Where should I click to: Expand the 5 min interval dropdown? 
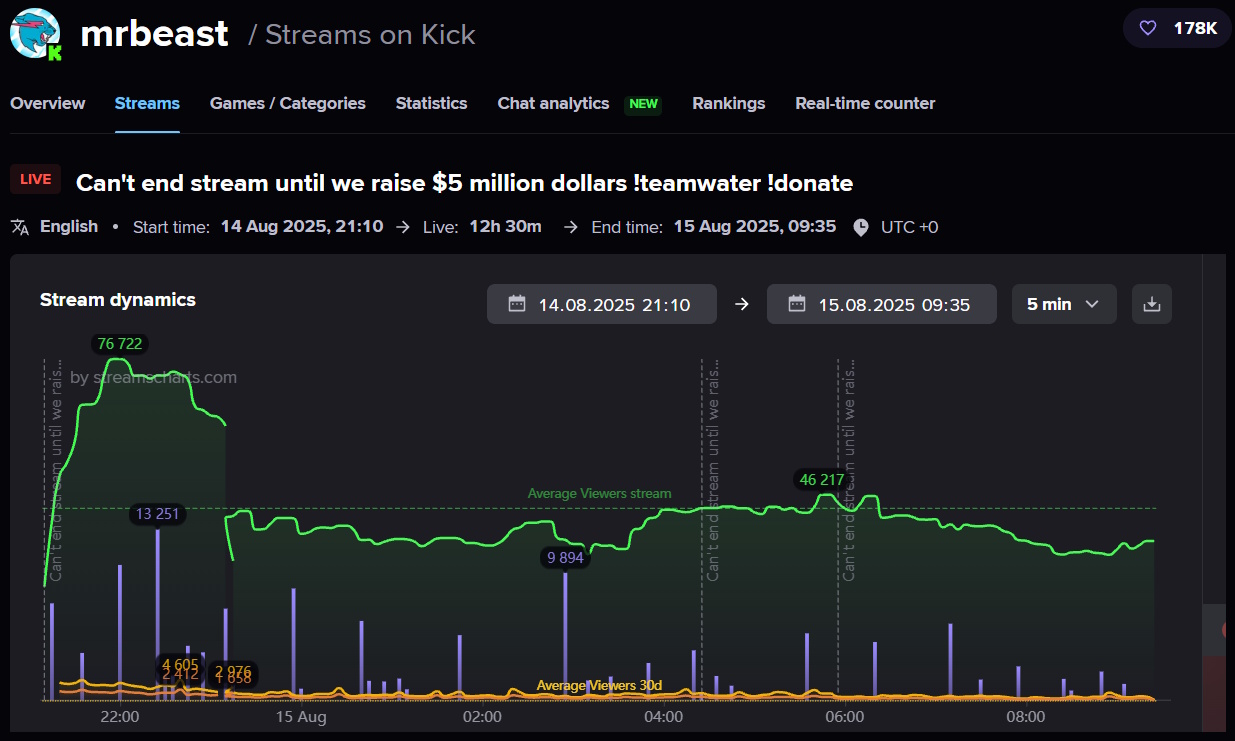pyautogui.click(x=1064, y=304)
